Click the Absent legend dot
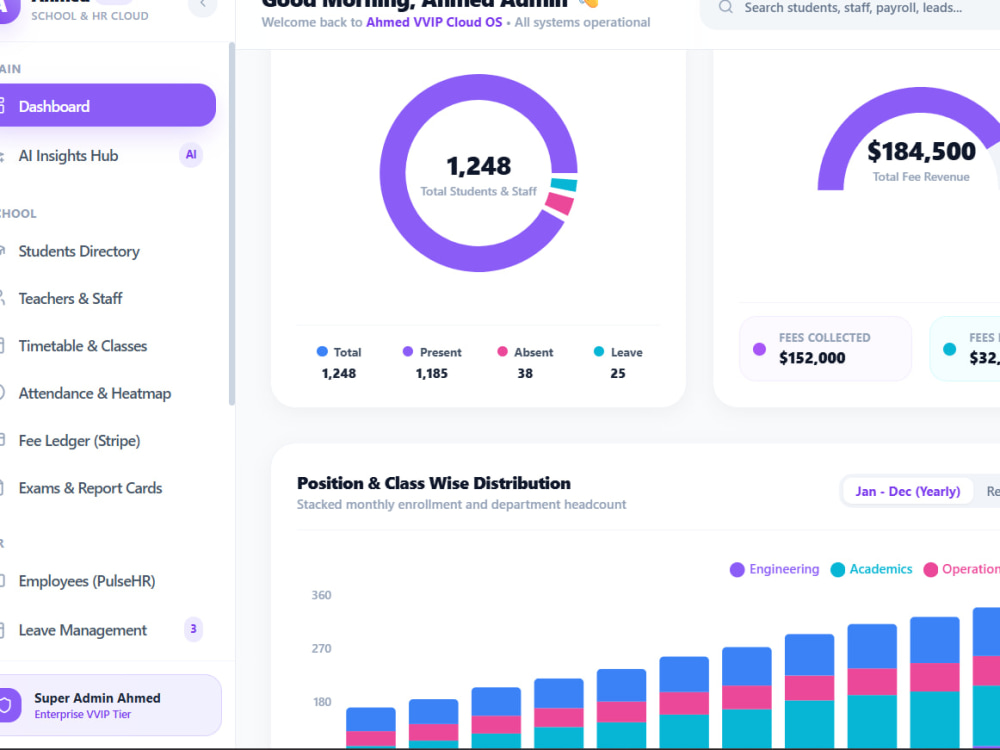The width and height of the screenshot is (1000, 750). pos(503,351)
